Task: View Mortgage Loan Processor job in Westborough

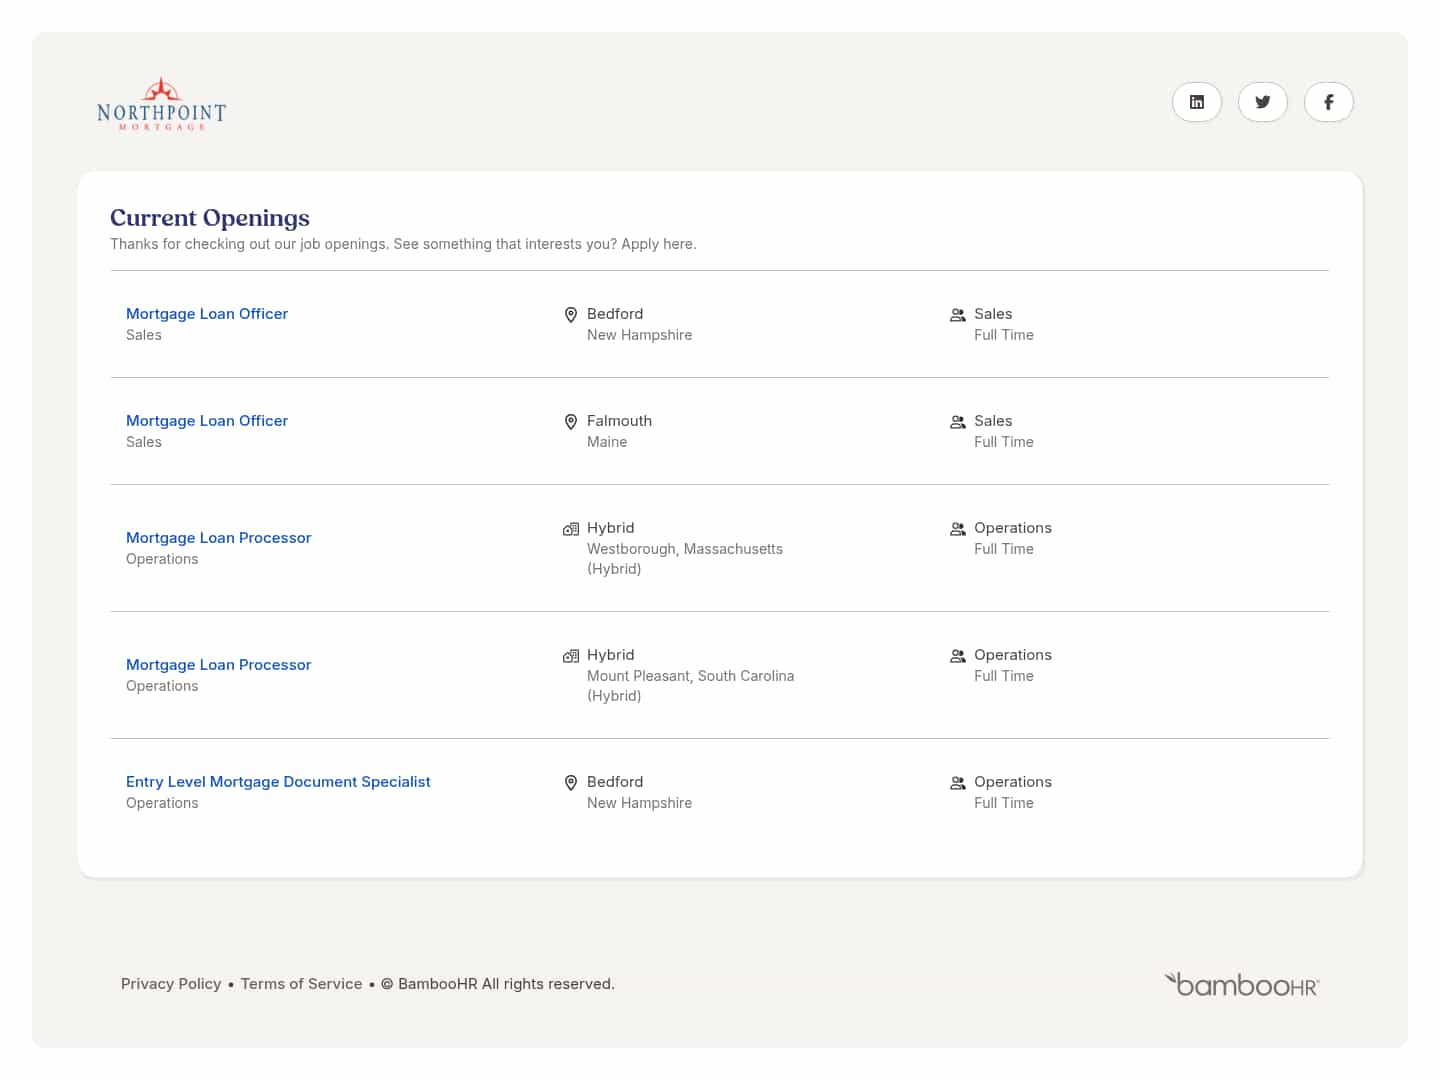Action: pos(218,538)
